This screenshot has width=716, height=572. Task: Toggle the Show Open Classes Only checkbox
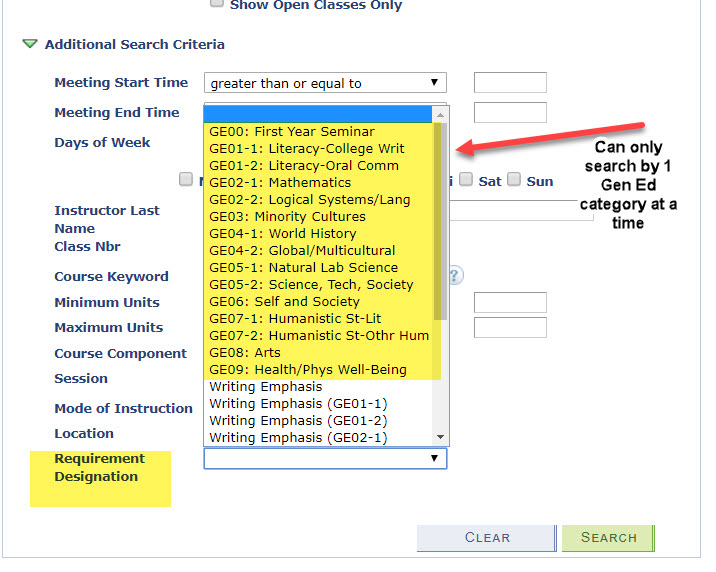[216, 3]
